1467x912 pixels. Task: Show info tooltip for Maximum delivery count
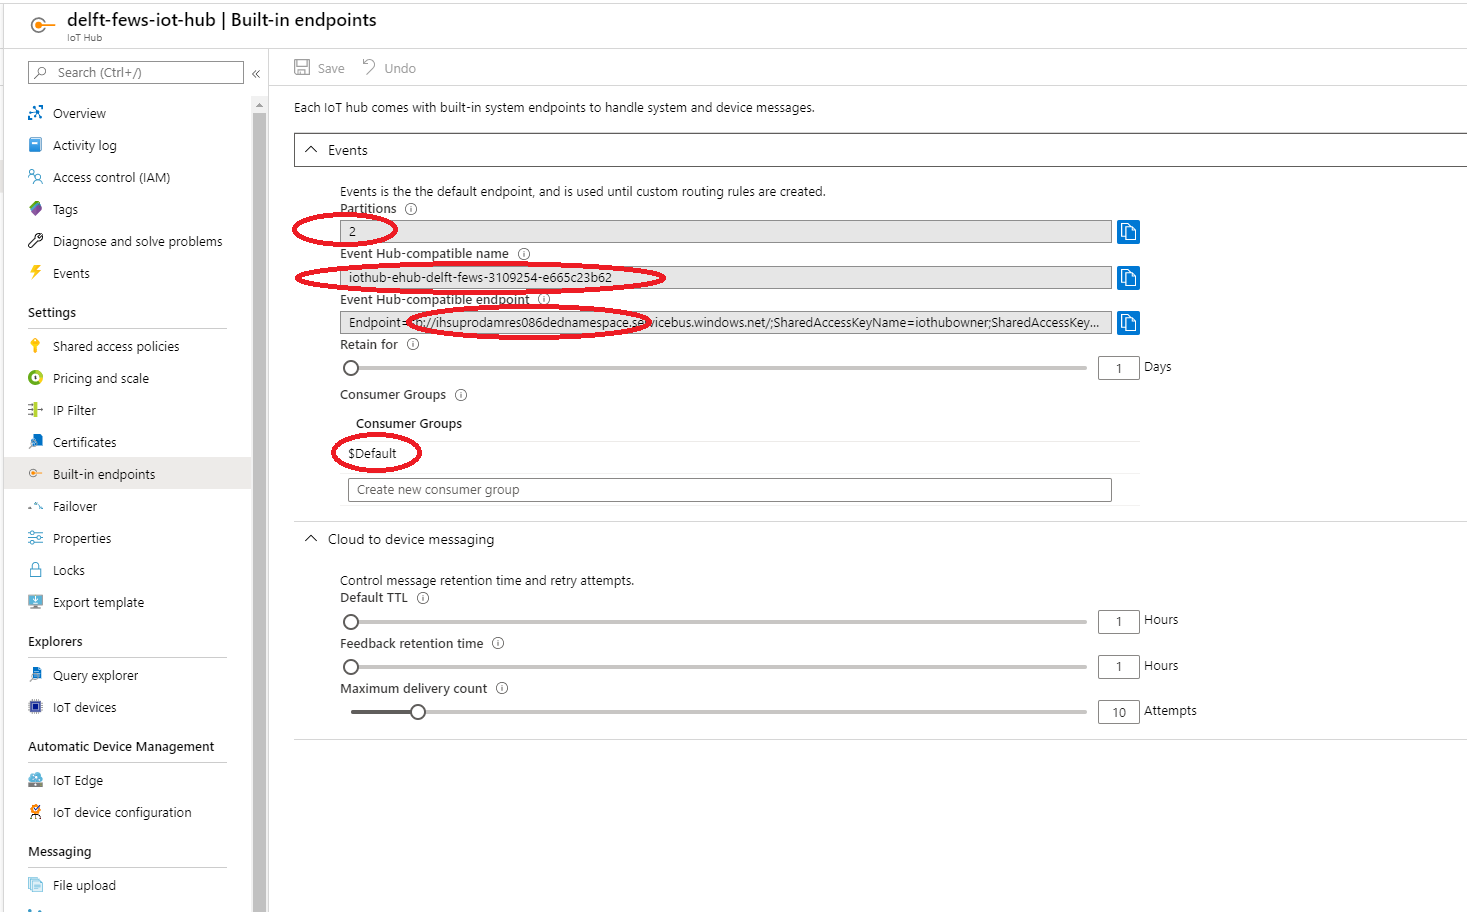tap(502, 689)
